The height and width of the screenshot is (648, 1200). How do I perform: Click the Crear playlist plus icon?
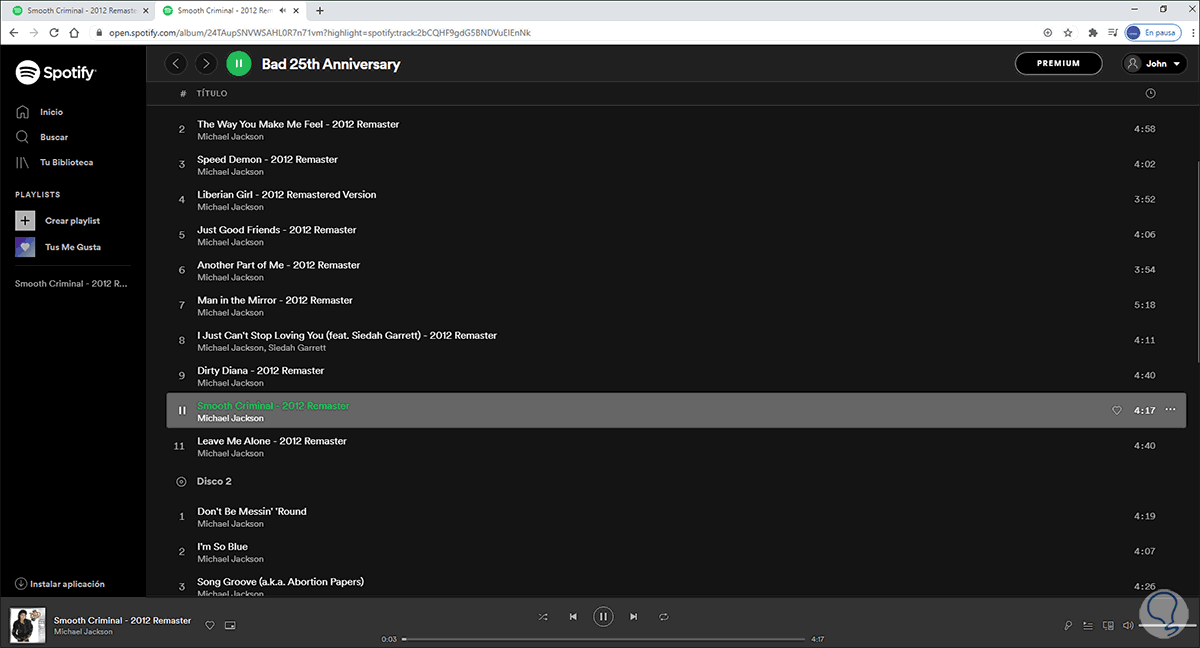[25, 220]
